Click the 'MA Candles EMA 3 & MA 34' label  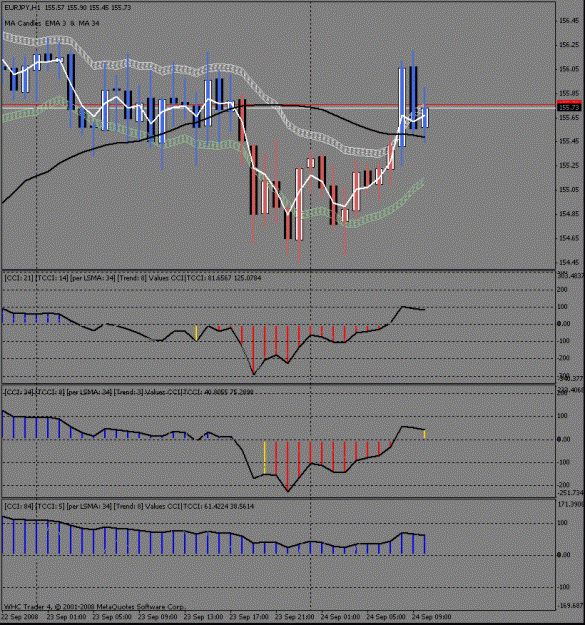pyautogui.click(x=52, y=24)
